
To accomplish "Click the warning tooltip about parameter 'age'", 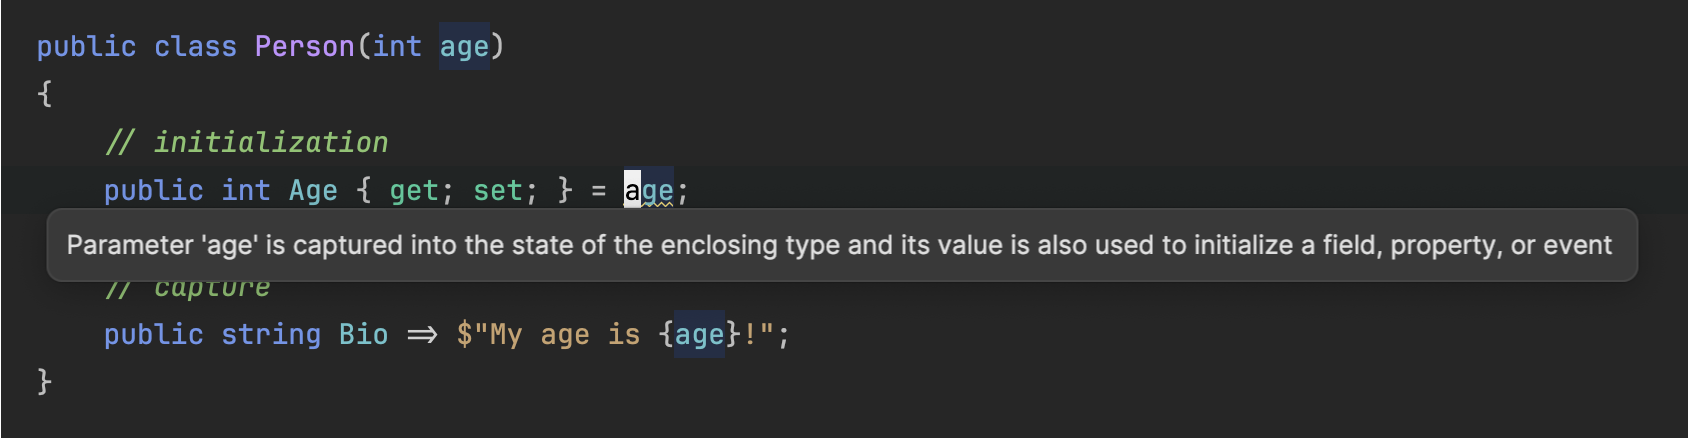I will point(842,245).
